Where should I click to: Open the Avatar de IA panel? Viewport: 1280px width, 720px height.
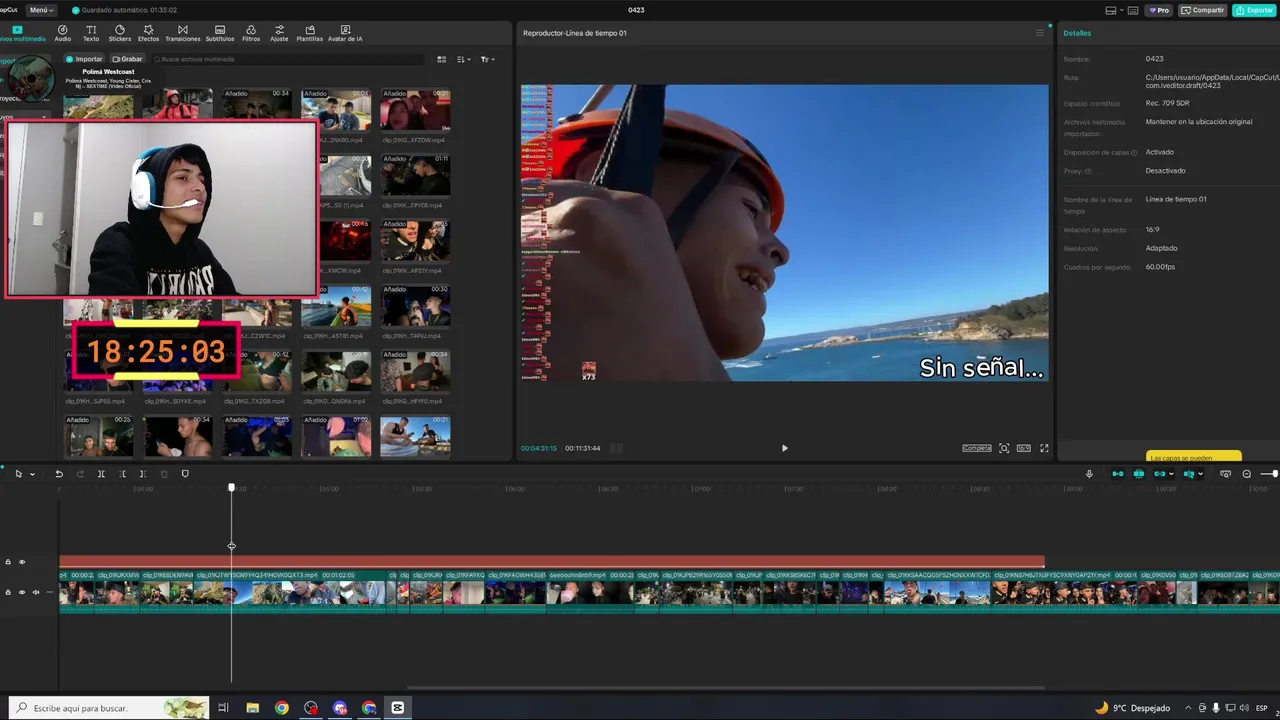[345, 33]
